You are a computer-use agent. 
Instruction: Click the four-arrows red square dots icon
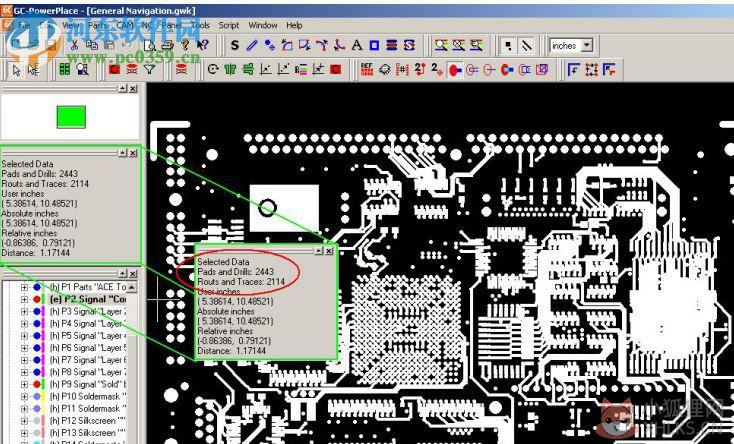[591, 70]
